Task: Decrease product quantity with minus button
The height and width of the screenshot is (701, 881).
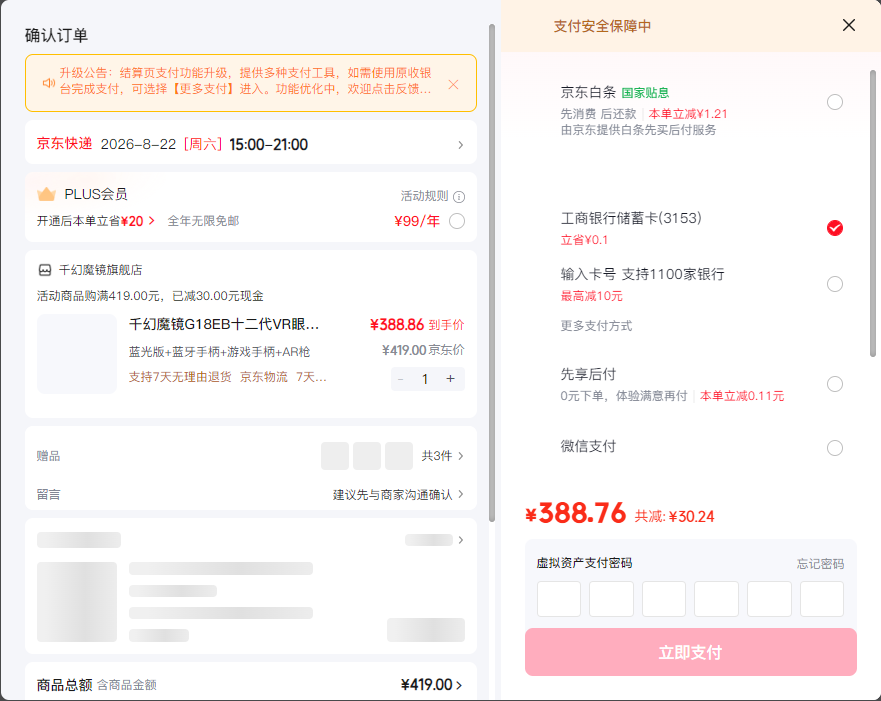Action: click(x=401, y=379)
